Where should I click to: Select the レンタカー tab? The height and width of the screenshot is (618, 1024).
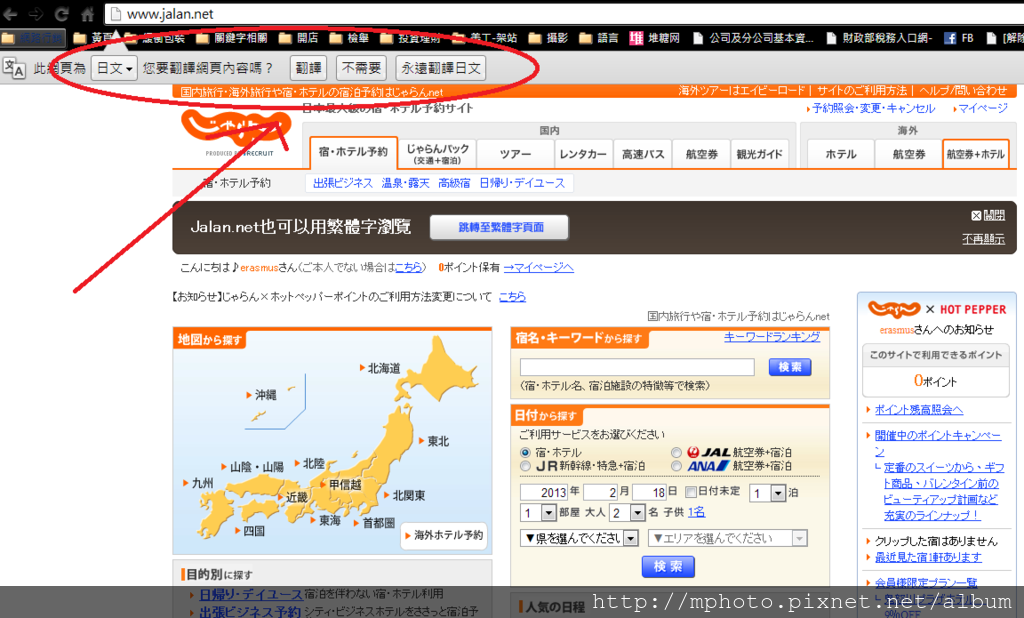coord(583,154)
